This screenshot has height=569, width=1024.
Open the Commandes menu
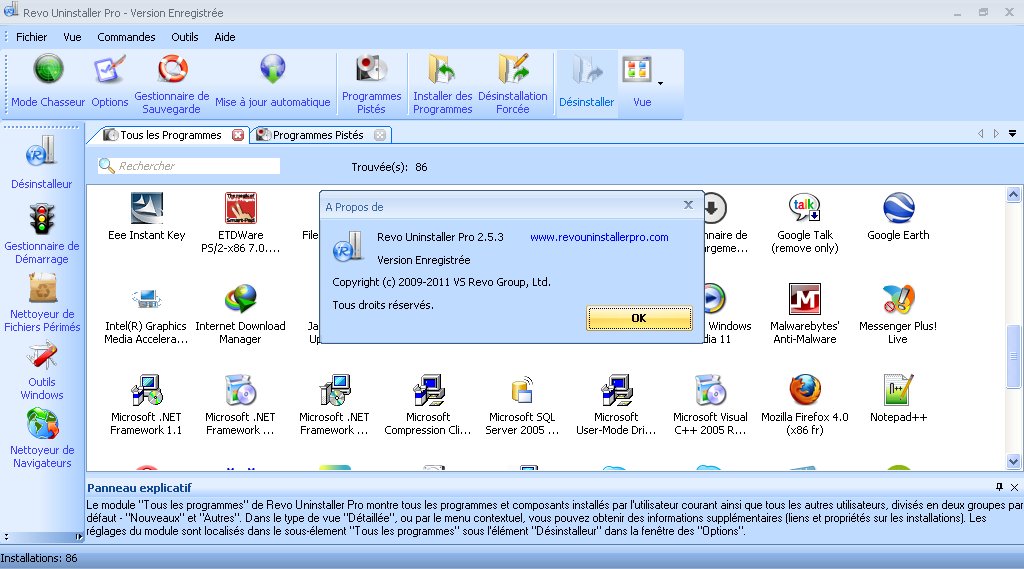tap(126, 37)
